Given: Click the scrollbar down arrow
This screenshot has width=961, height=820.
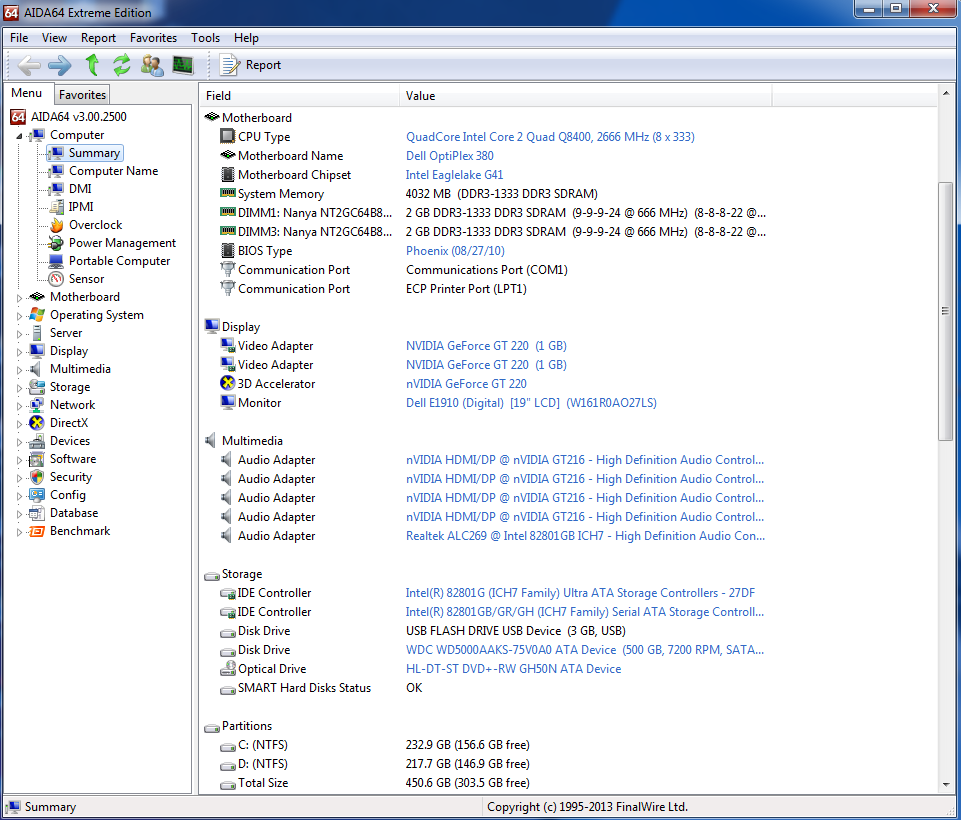Looking at the screenshot, I should tap(946, 784).
